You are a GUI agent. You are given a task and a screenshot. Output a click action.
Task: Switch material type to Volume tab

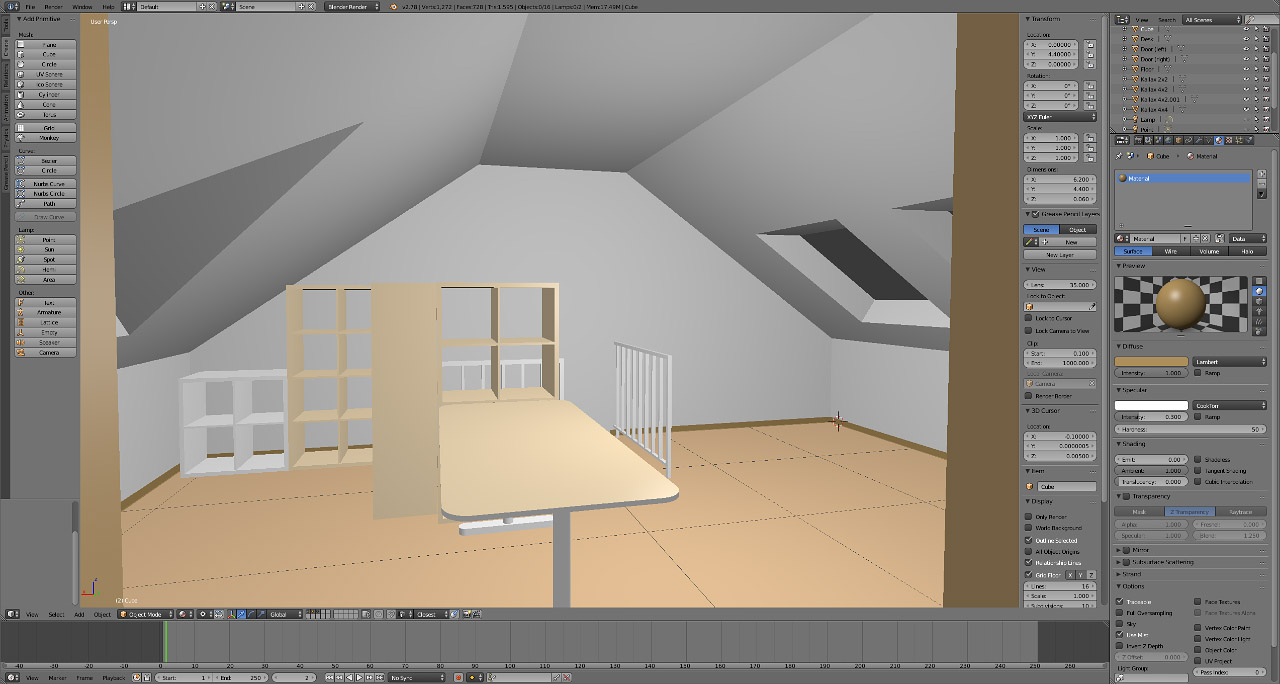pyautogui.click(x=1209, y=251)
